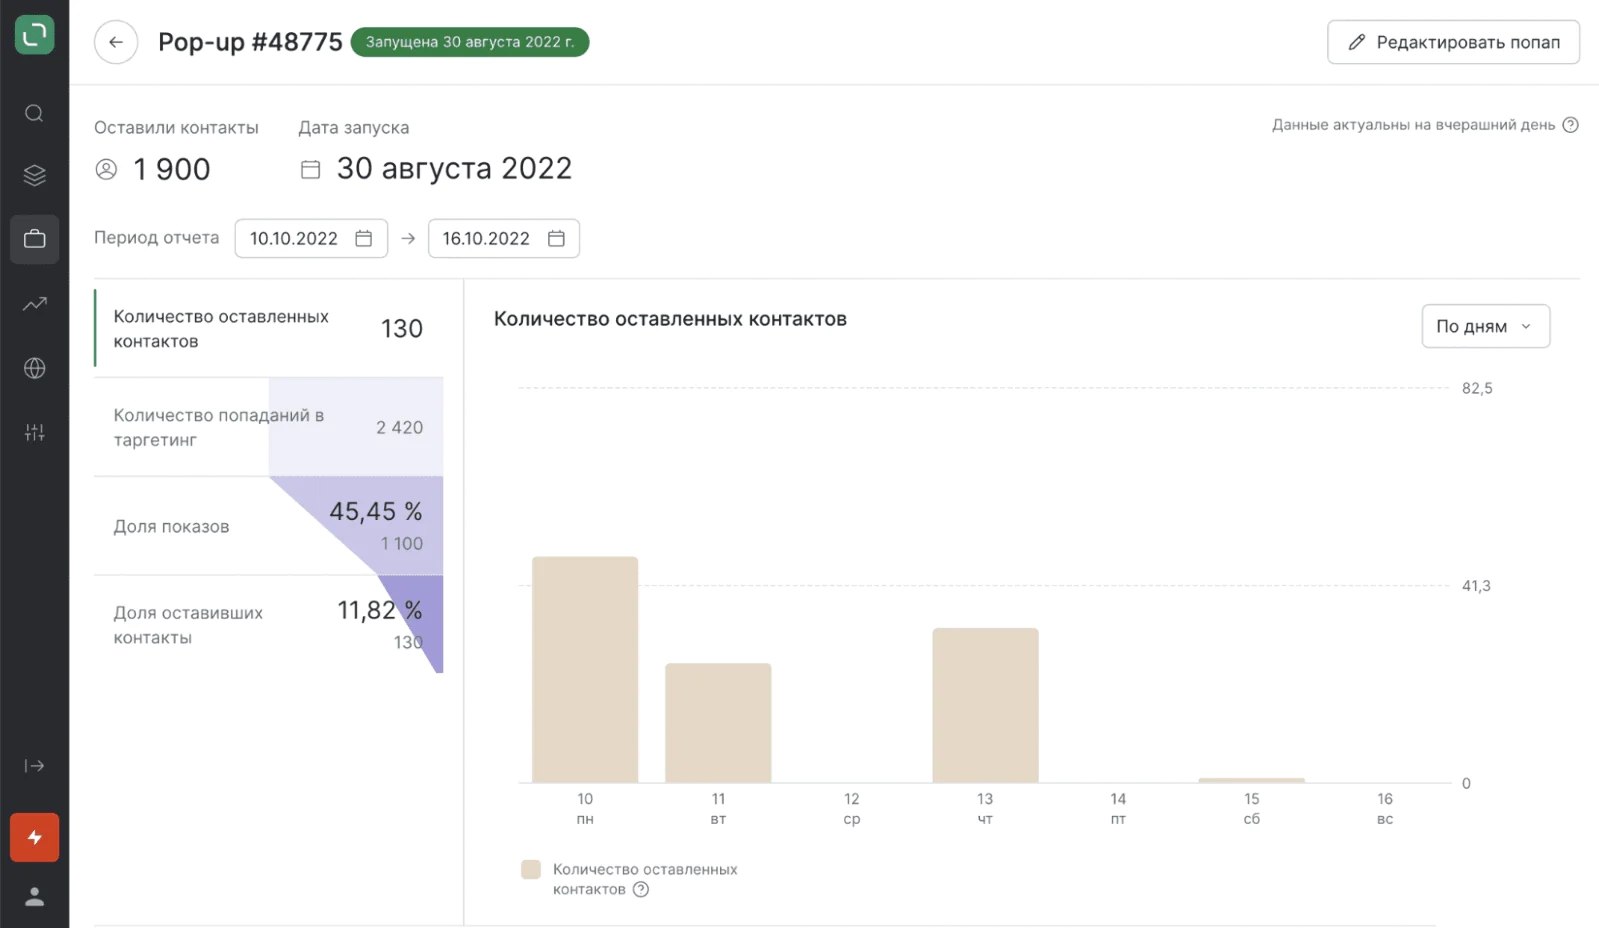This screenshot has height=928, width=1599.
Task: Click the red lightning bolt button
Action: tap(34, 838)
